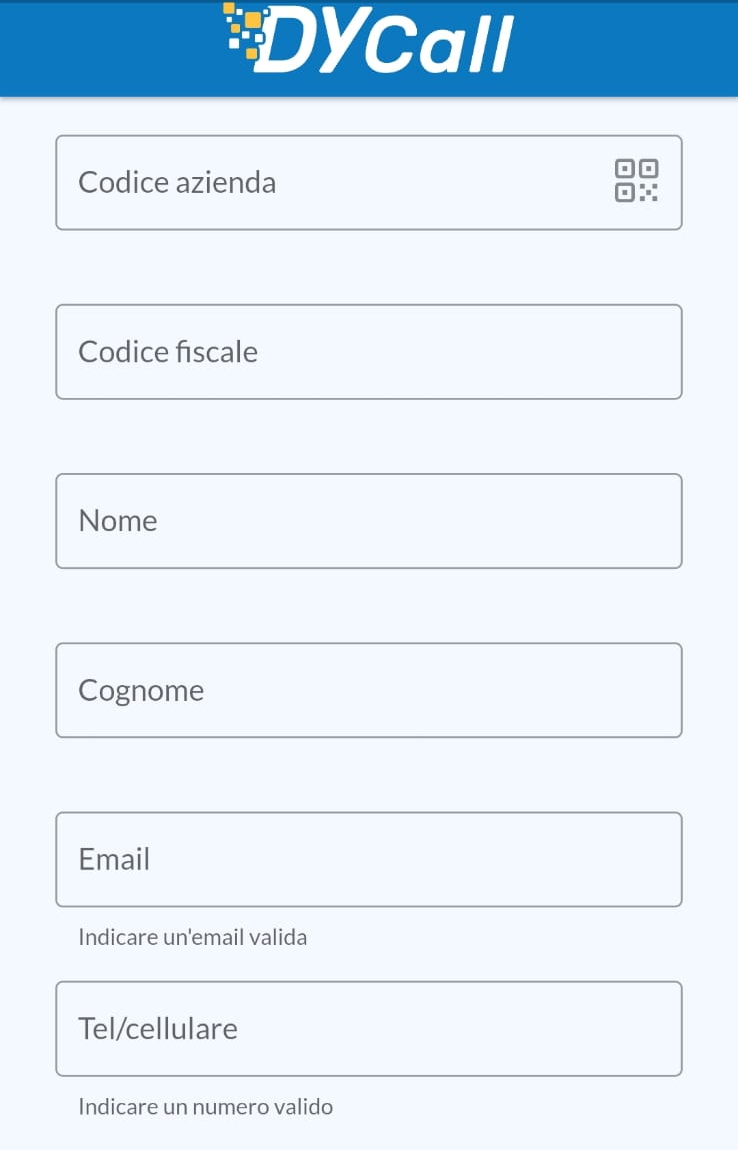
Task: Activate the Cognome input field
Action: (368, 690)
